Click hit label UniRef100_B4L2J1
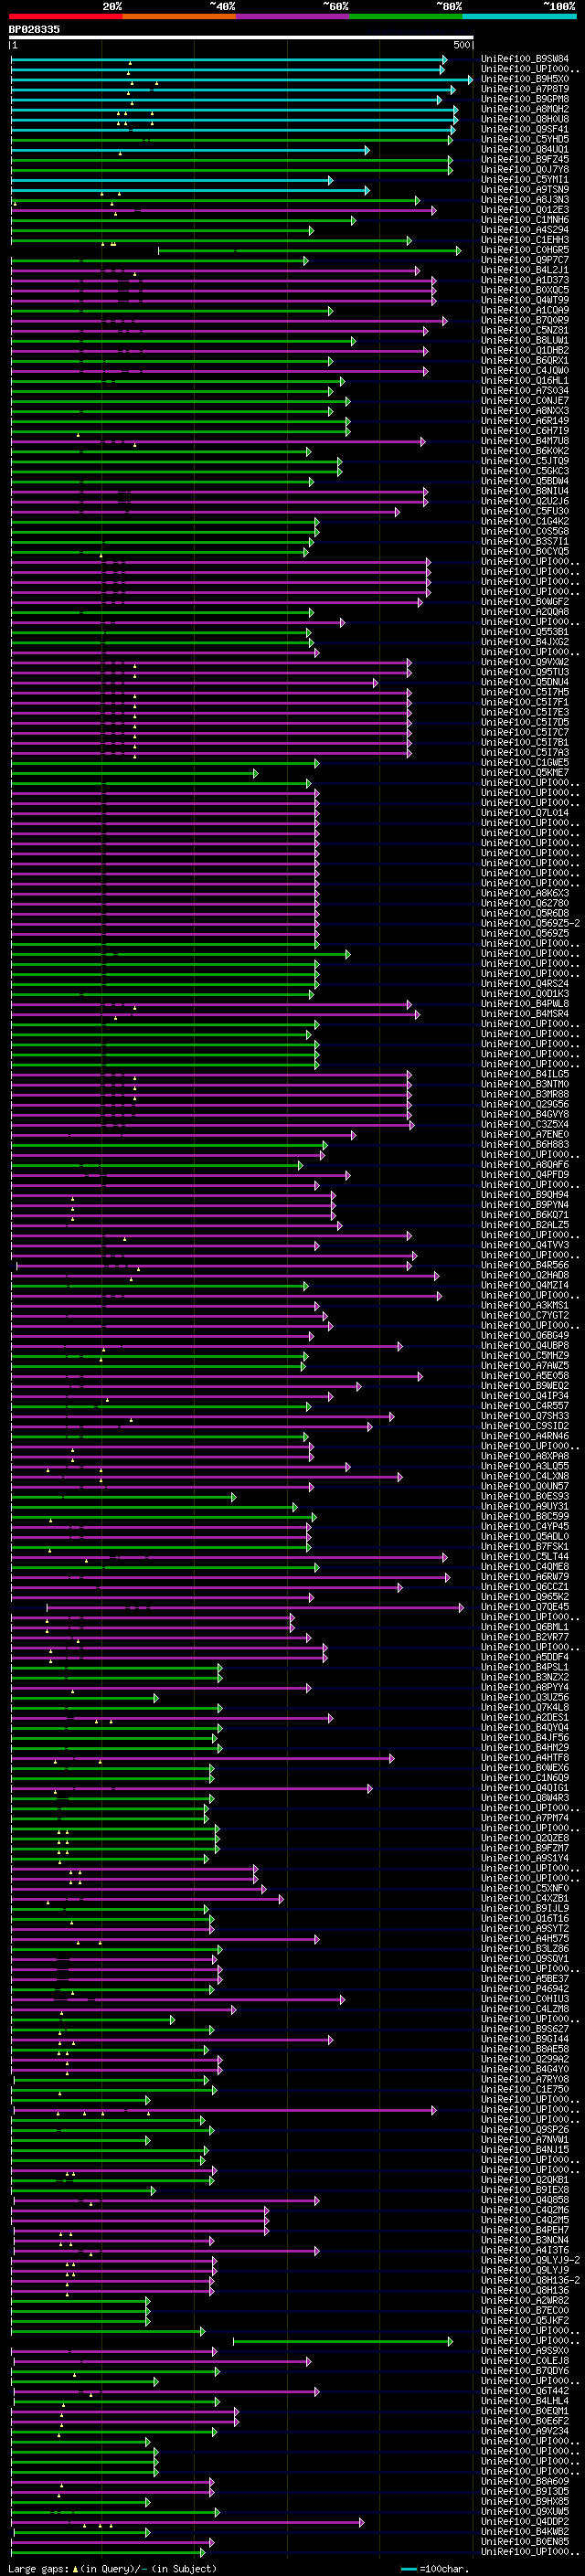585x2576 pixels. [x=525, y=270]
